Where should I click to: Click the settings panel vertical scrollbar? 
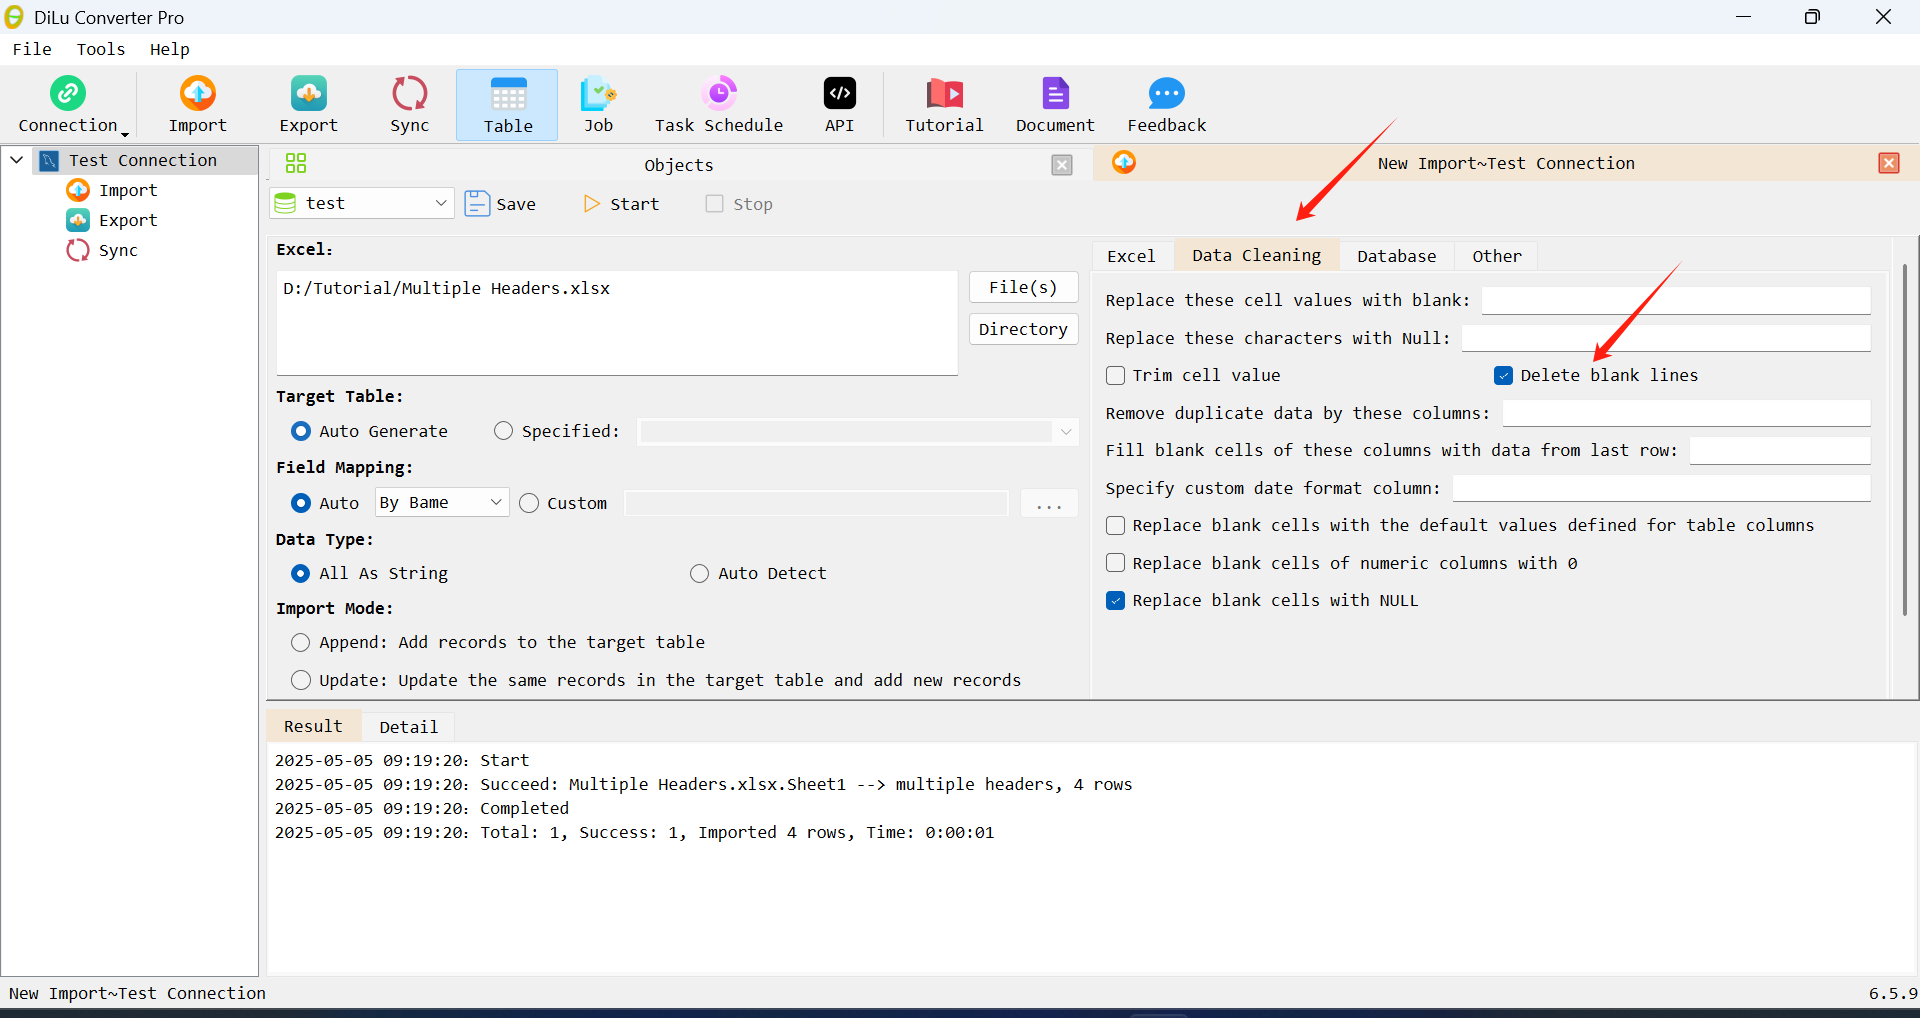(x=1904, y=440)
